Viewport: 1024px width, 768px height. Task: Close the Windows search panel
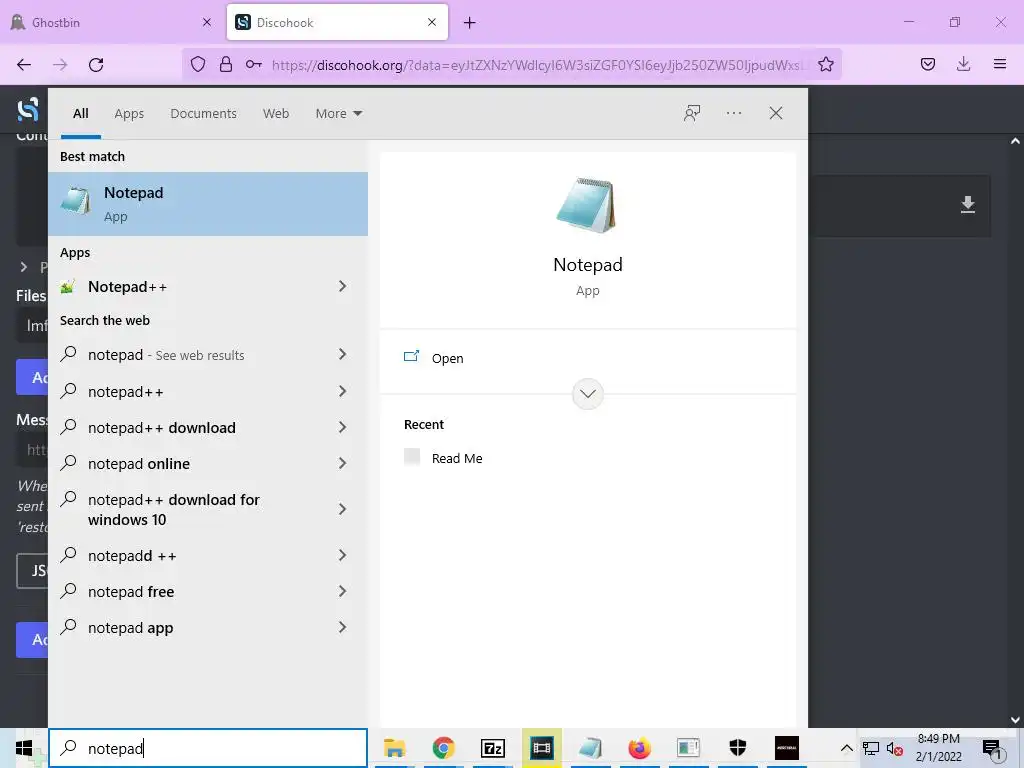(775, 113)
